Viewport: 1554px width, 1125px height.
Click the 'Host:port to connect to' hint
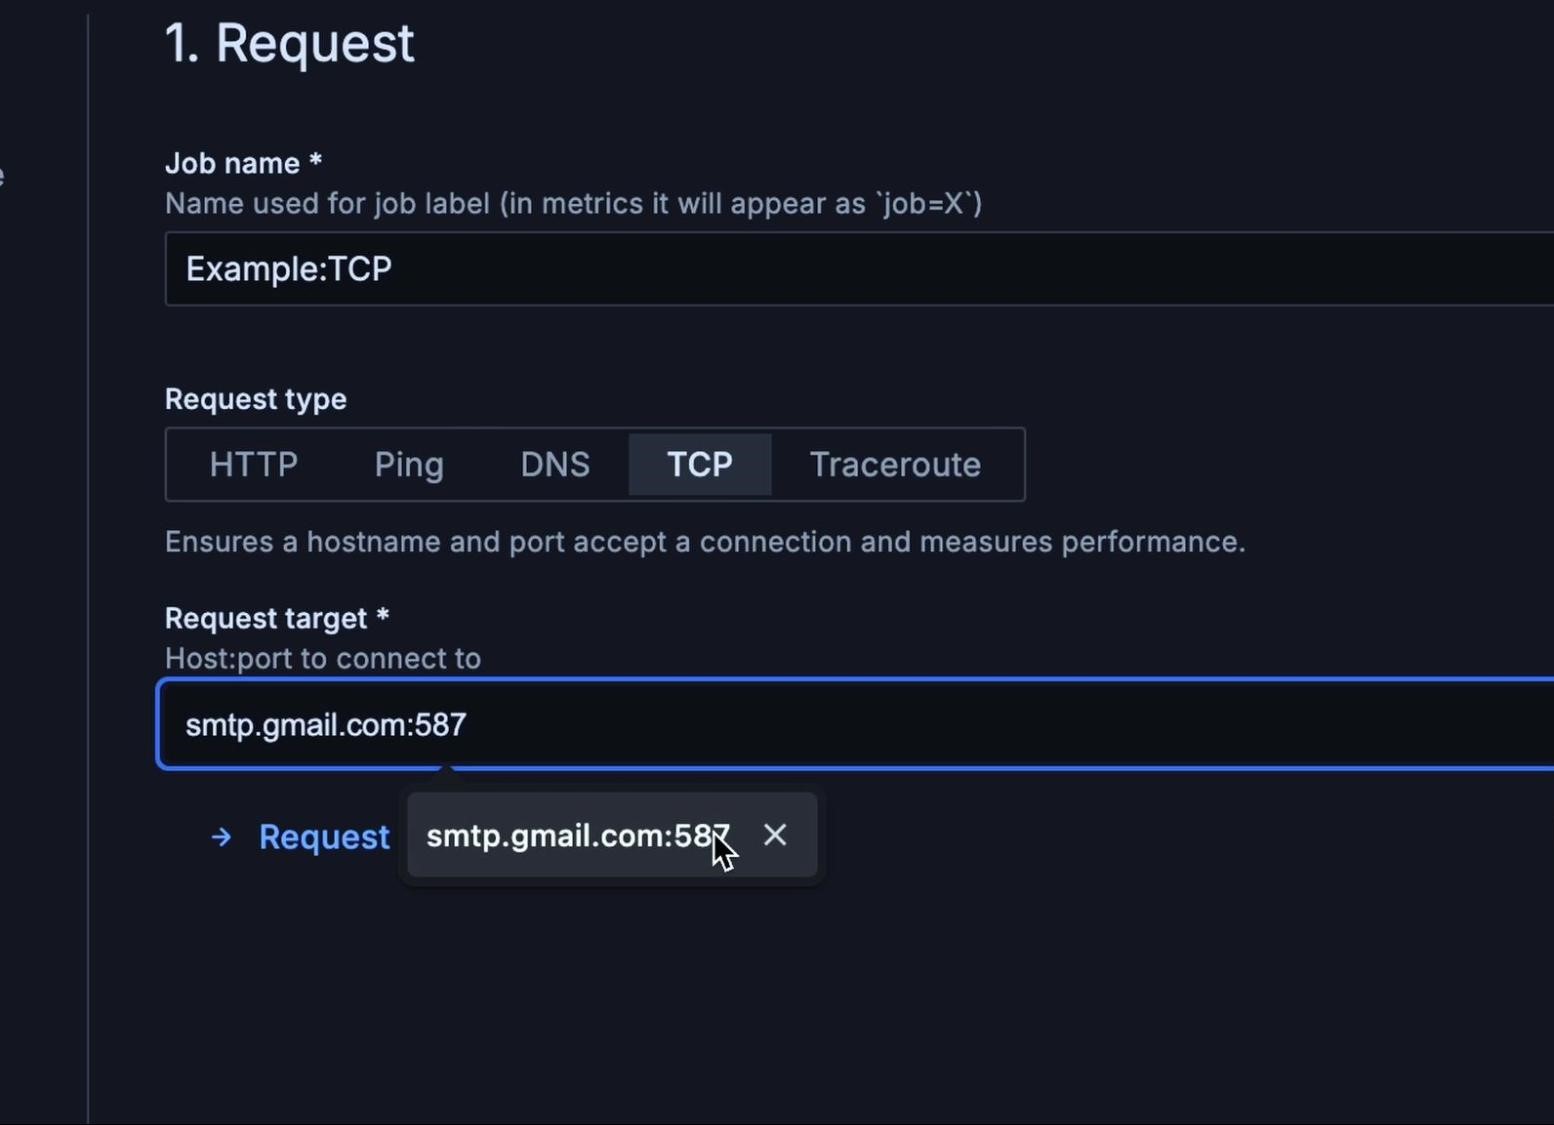pos(323,658)
